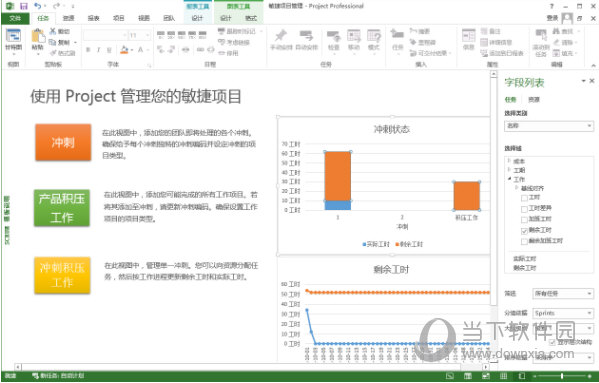Click the Manually Schedule pushpin icon
599x383 pixels.
coord(281,35)
